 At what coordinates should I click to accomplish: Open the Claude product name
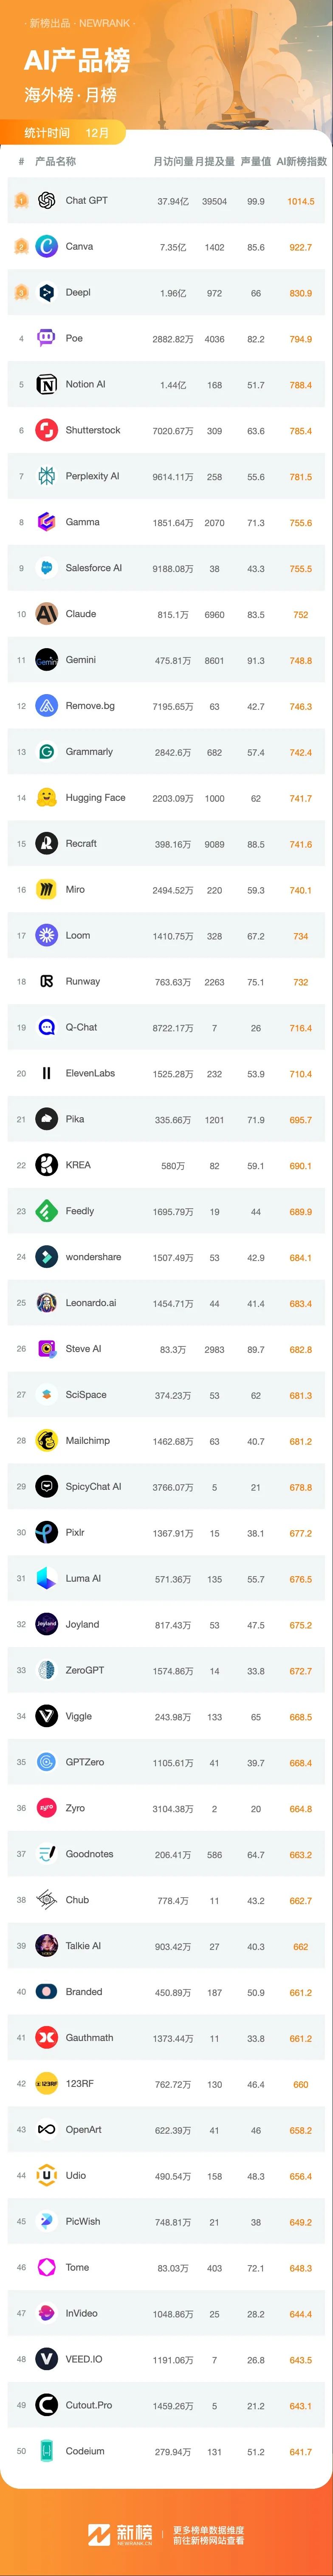coord(81,614)
